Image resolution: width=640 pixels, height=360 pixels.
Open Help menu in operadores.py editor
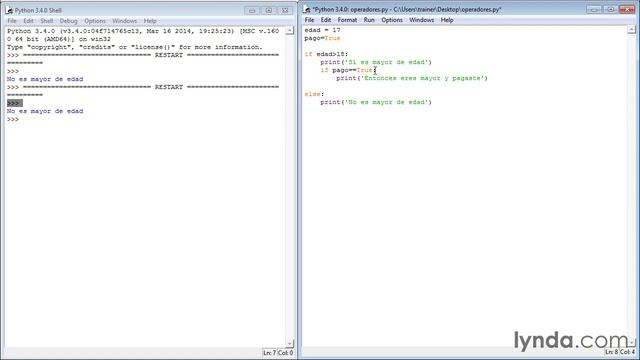(x=447, y=20)
